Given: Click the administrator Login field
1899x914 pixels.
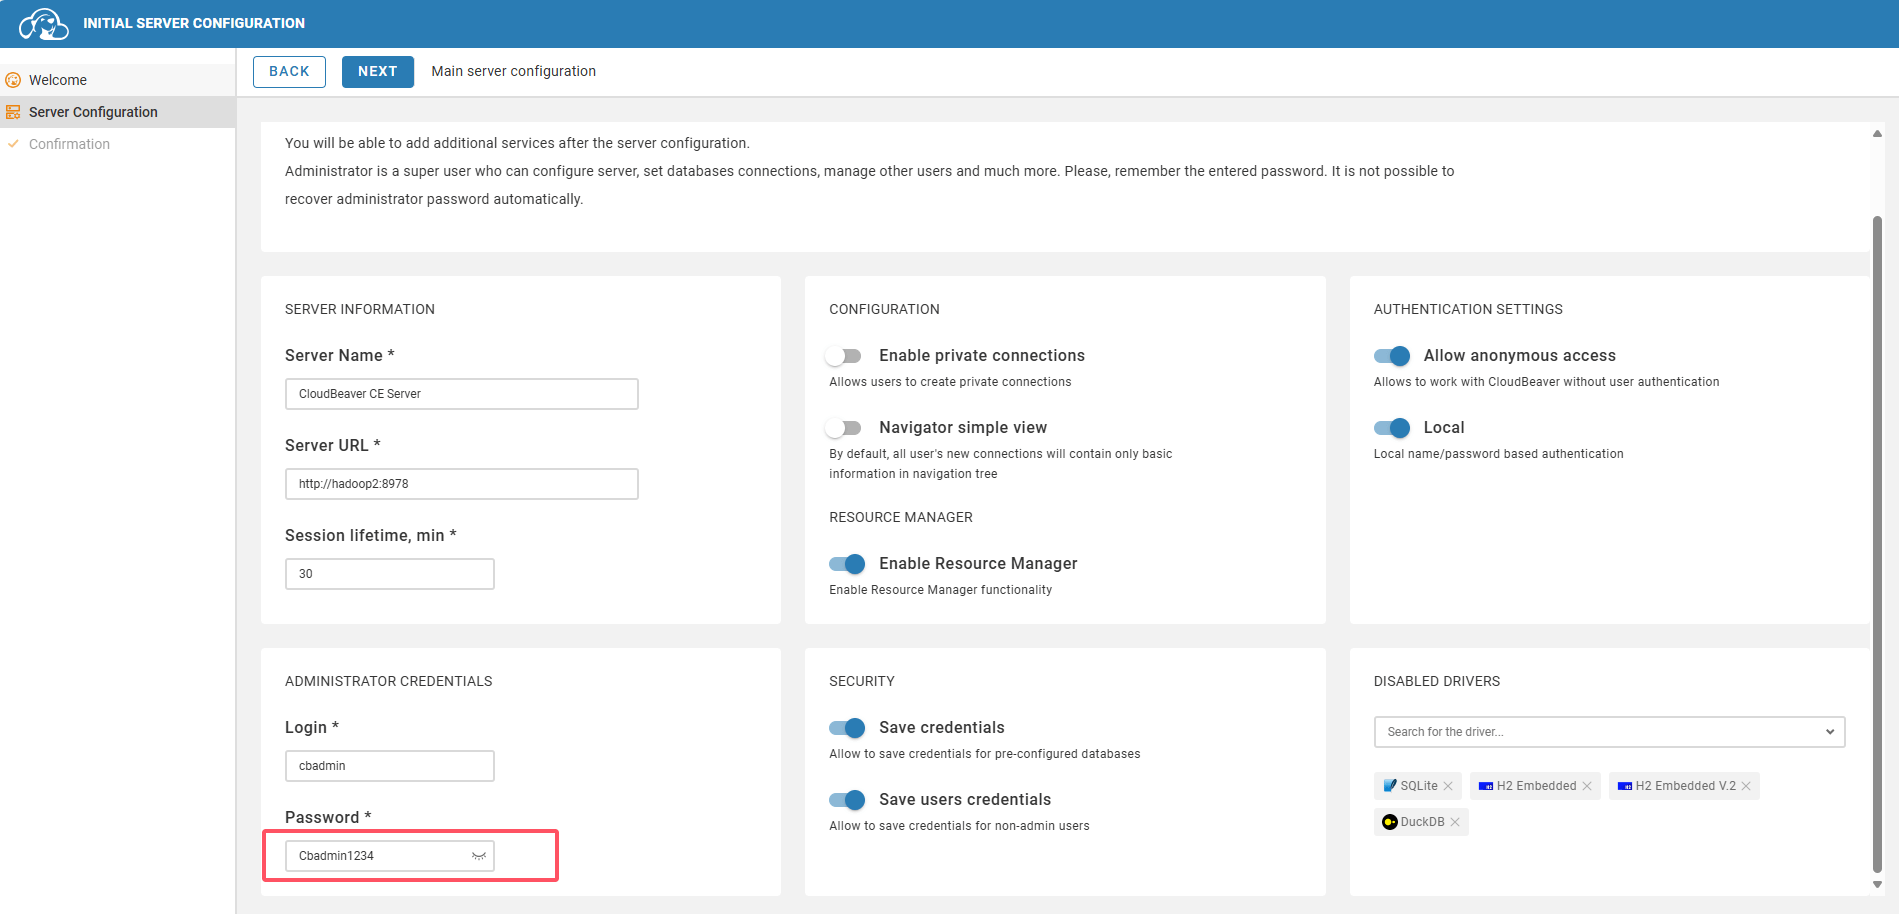Looking at the screenshot, I should coord(390,766).
